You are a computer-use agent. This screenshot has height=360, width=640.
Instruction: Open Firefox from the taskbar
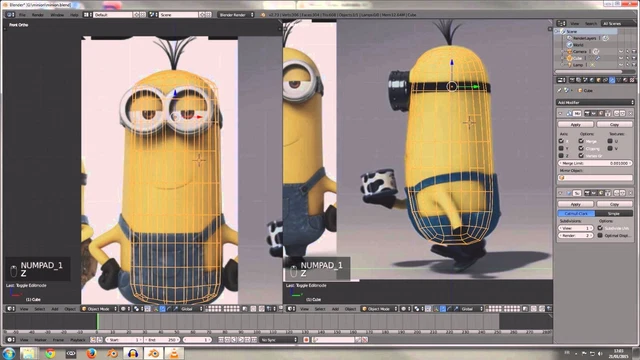(91, 353)
